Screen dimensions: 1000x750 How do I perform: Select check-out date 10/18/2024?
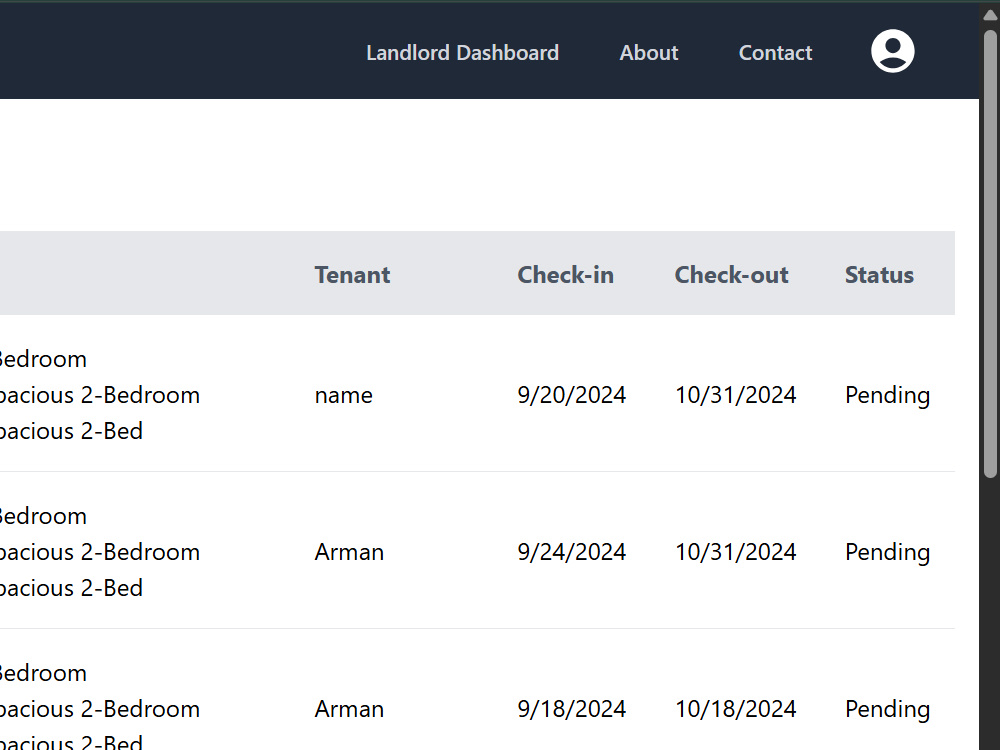[735, 709]
